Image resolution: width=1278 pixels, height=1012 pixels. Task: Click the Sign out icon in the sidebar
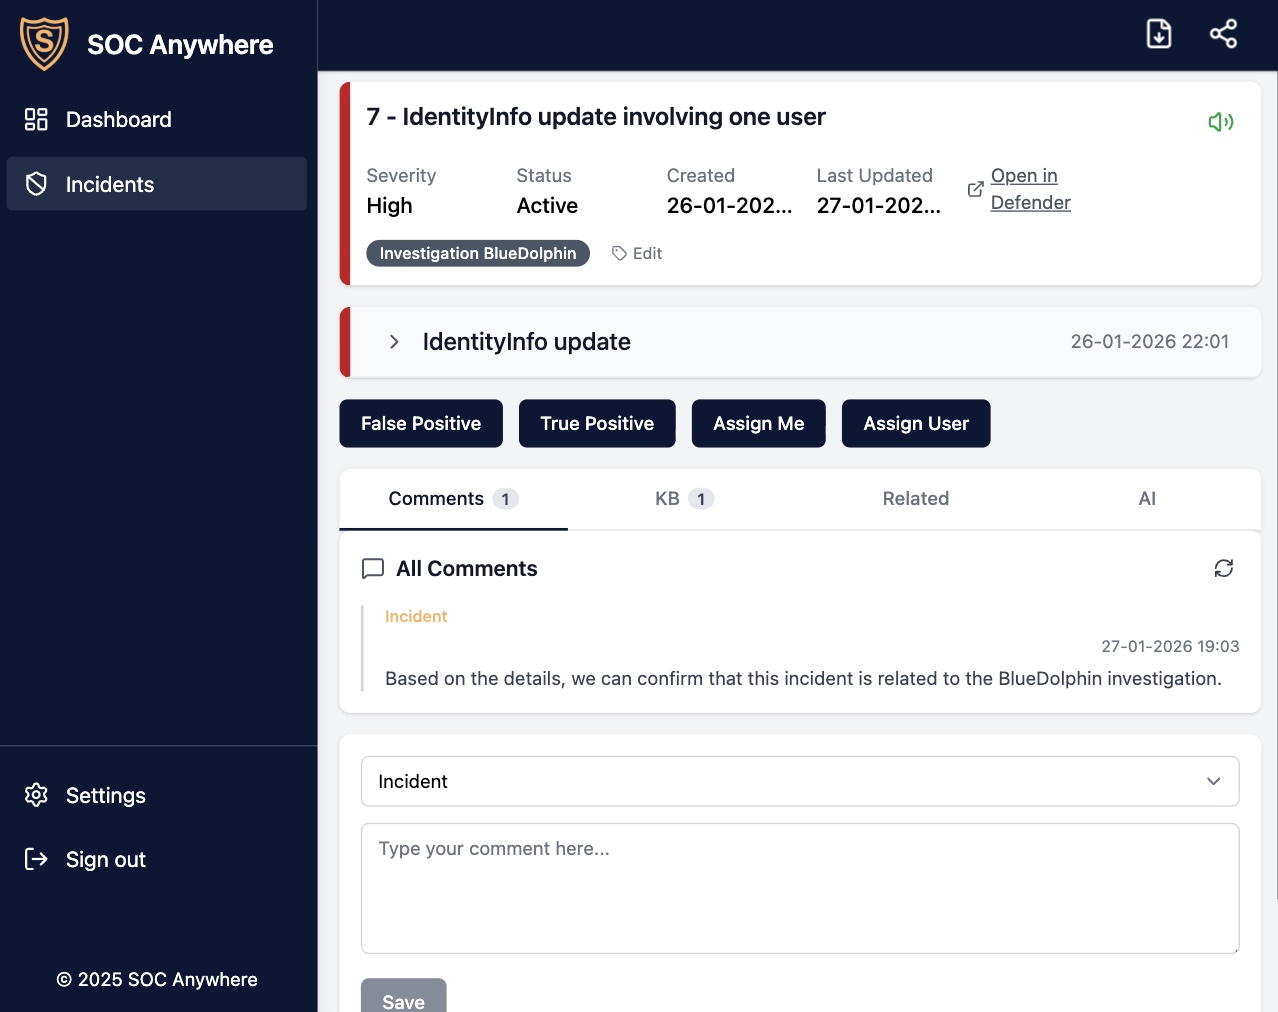[x=36, y=859]
